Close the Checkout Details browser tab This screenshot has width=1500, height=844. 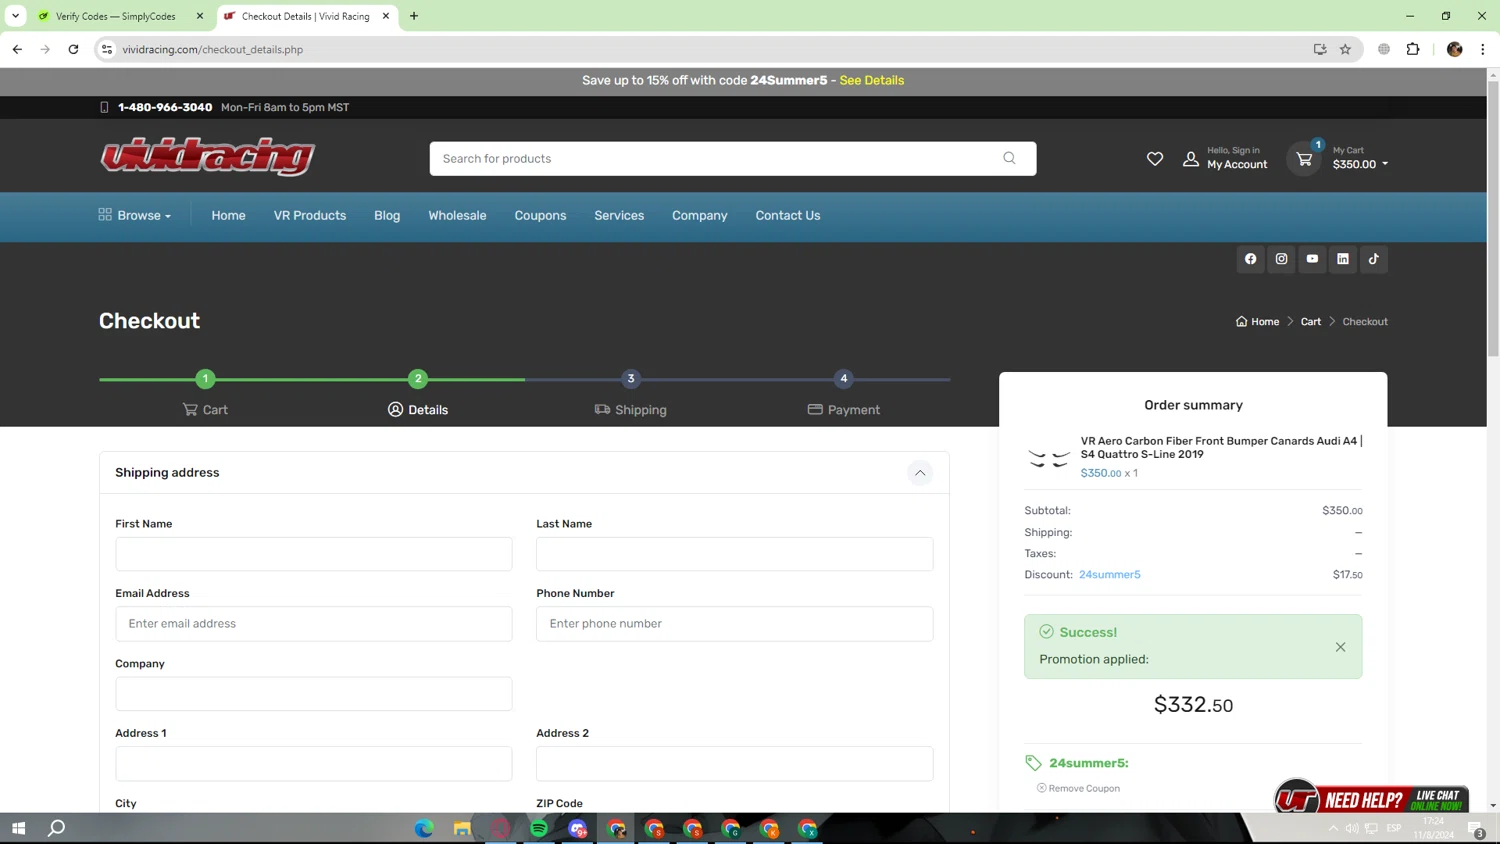click(386, 16)
